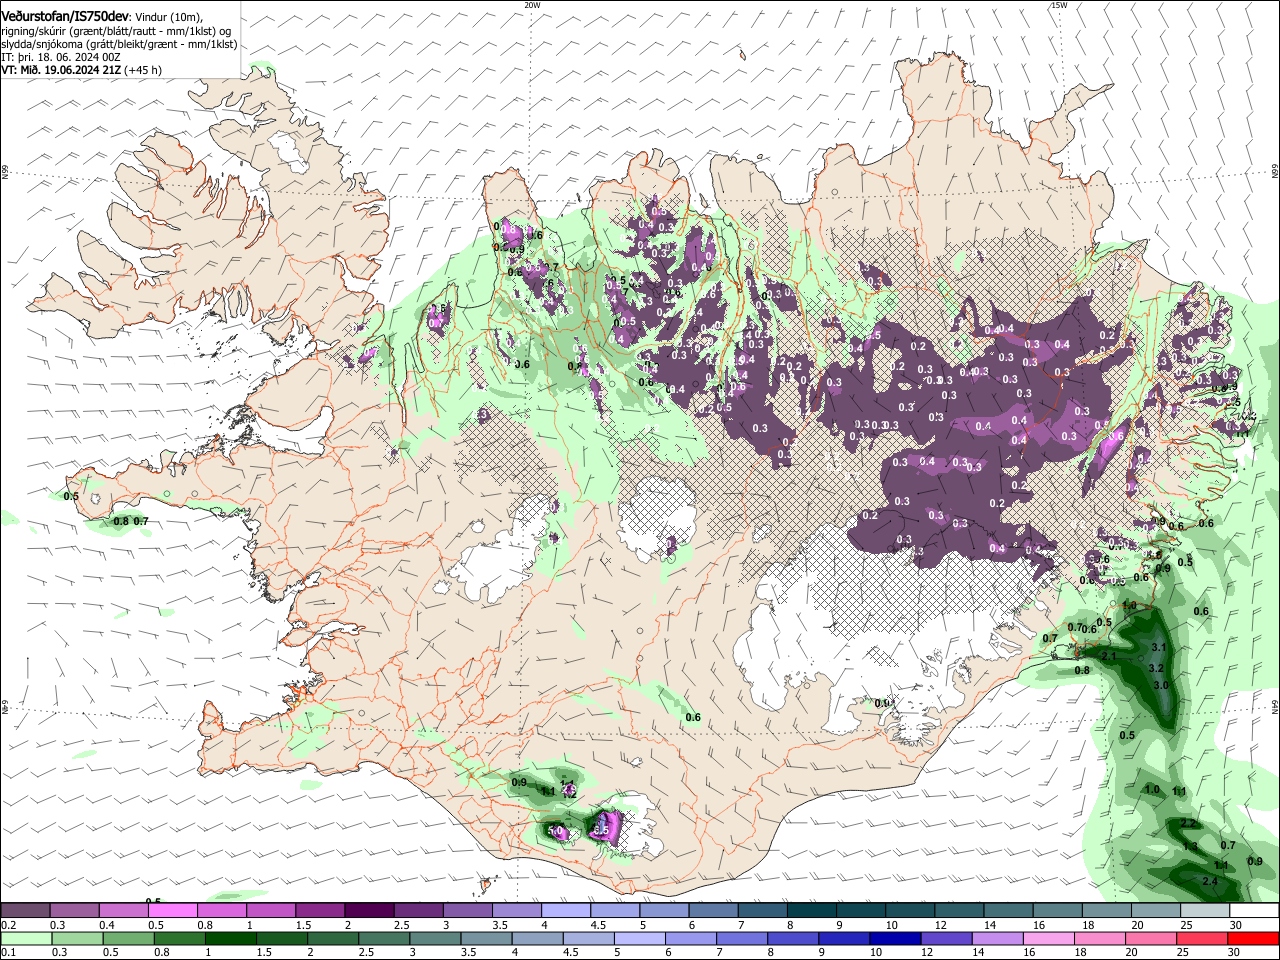
Task: Click the 20W longitude label
Action: click(x=532, y=5)
